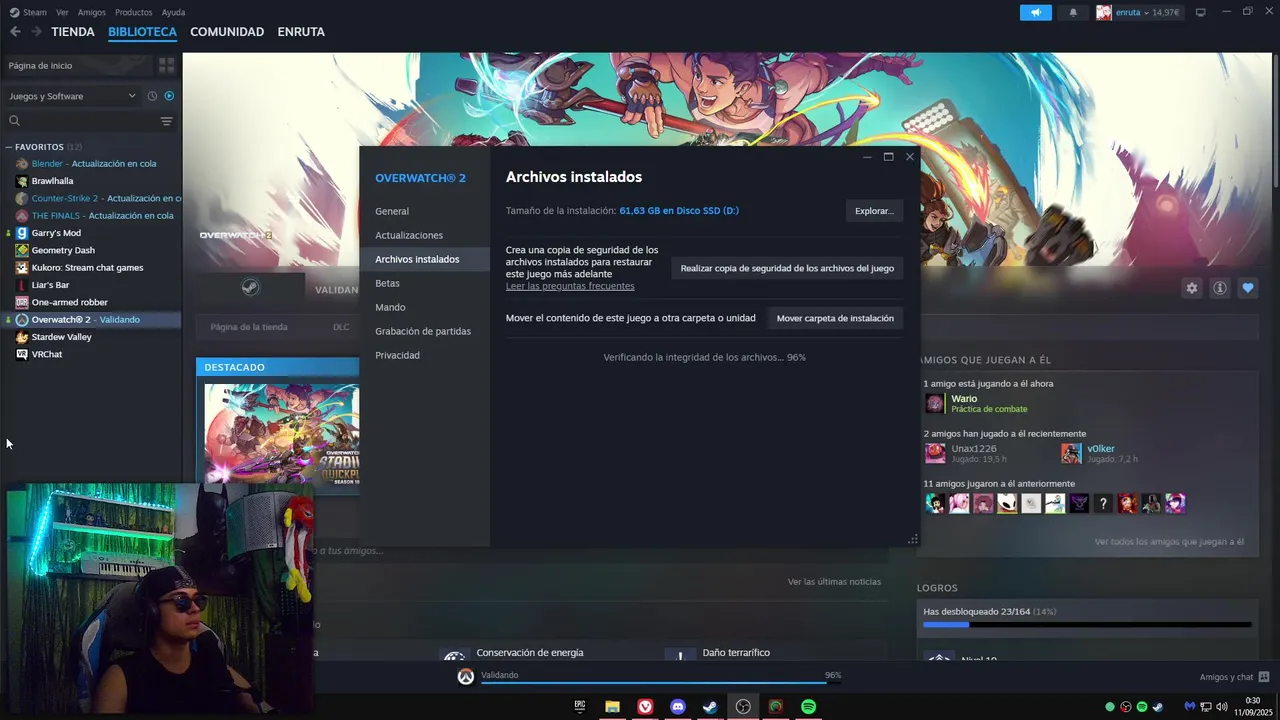
Task: Open the DESTACADO featured thumbnail
Action: pos(281,433)
